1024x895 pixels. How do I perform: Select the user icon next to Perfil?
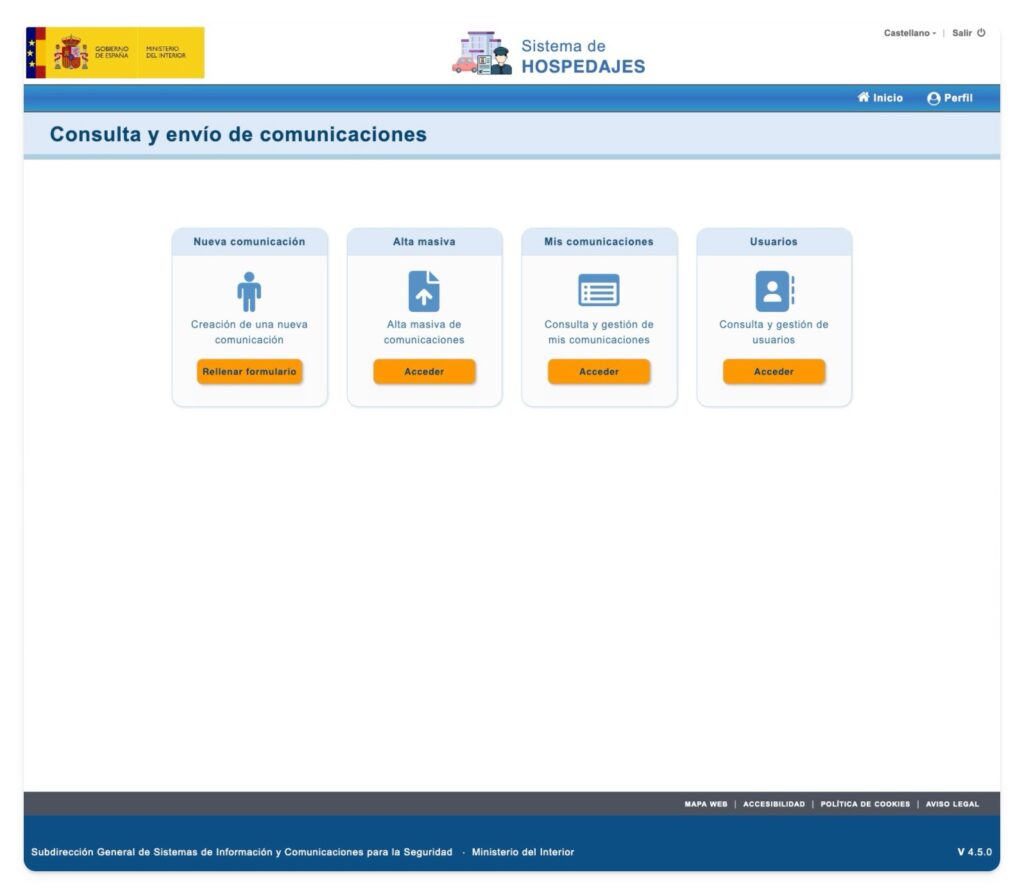point(933,97)
